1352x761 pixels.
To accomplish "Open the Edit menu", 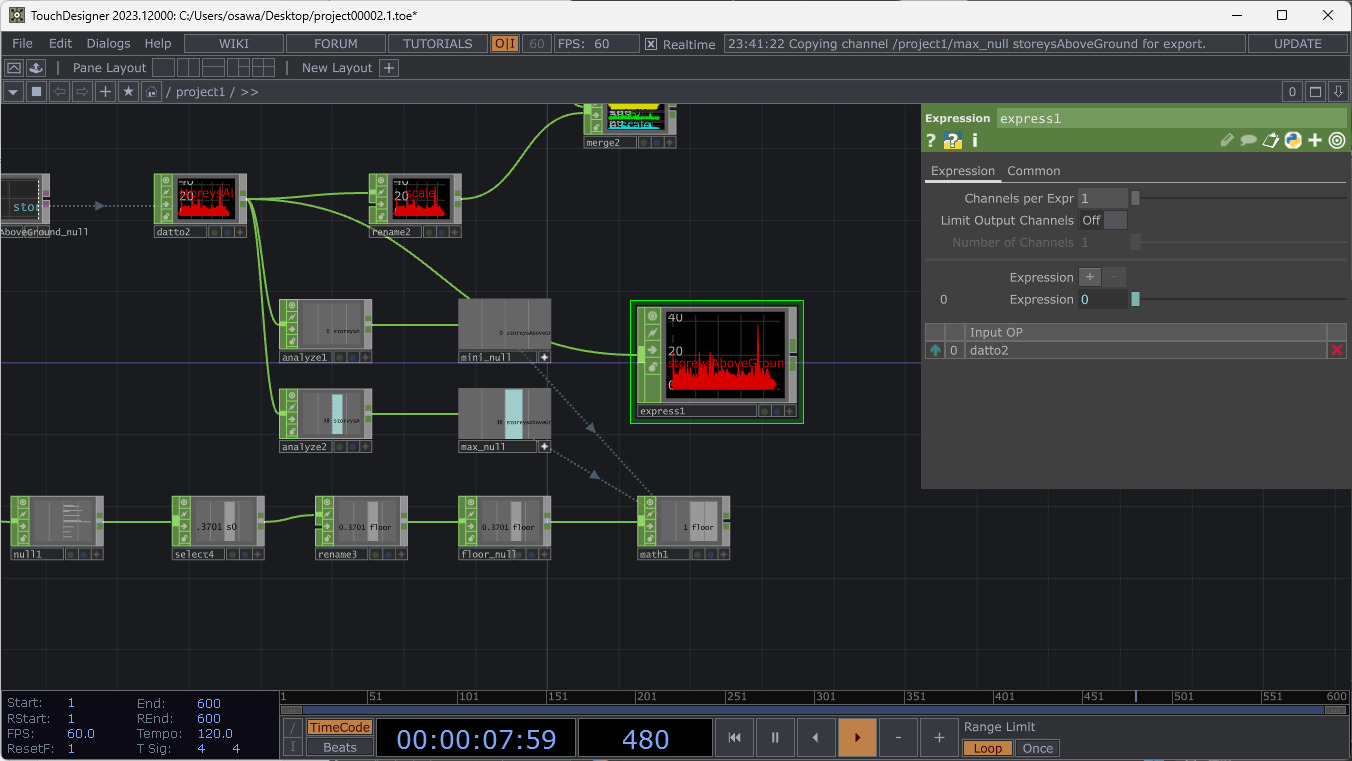I will pos(61,44).
